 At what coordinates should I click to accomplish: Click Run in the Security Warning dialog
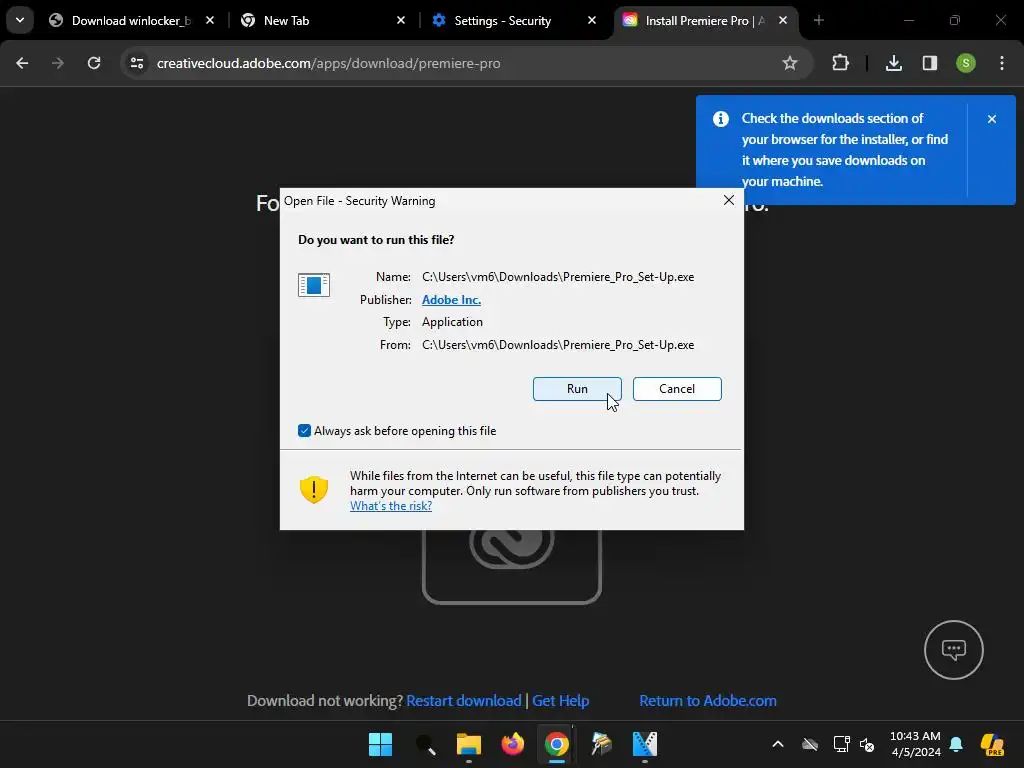(577, 389)
